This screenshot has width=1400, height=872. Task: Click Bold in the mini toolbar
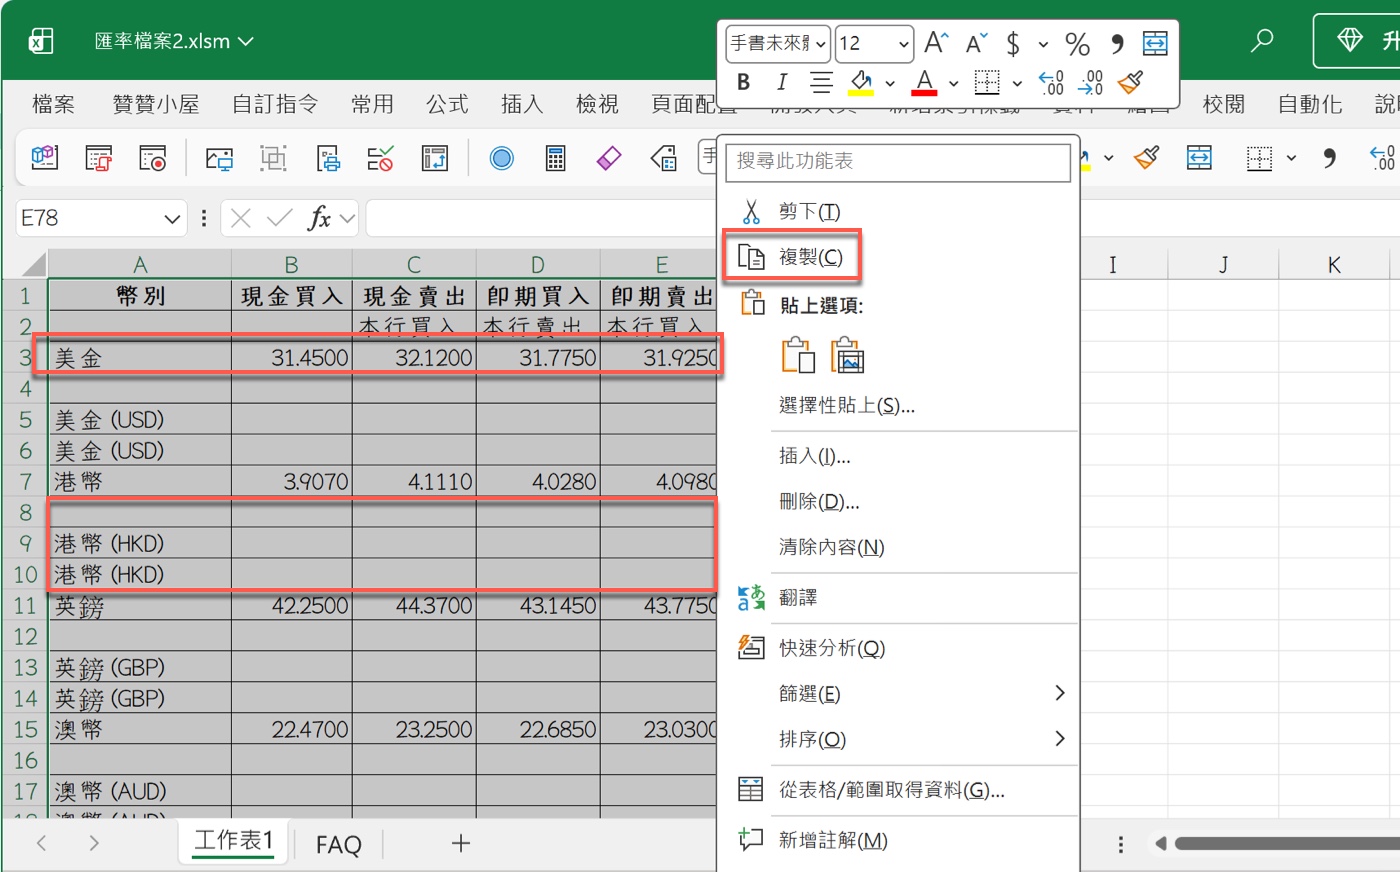pos(743,82)
